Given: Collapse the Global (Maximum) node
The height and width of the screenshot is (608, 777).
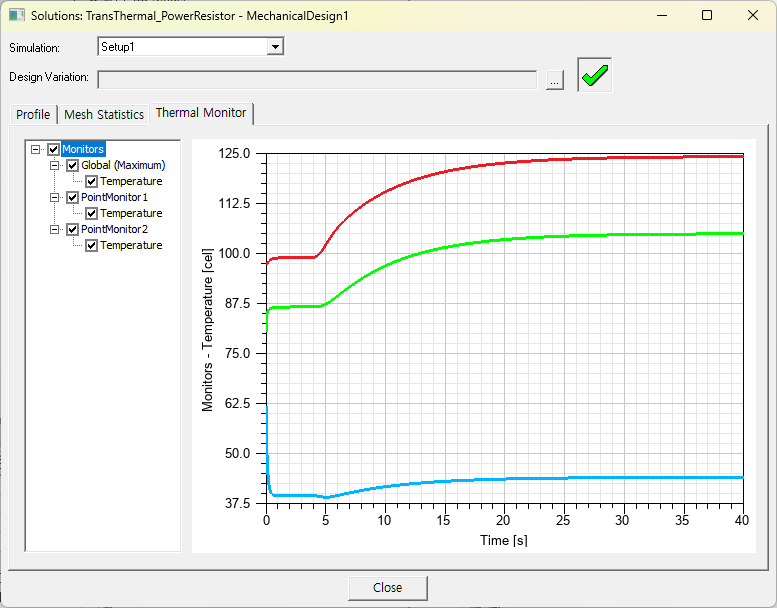Looking at the screenshot, I should [x=55, y=165].
